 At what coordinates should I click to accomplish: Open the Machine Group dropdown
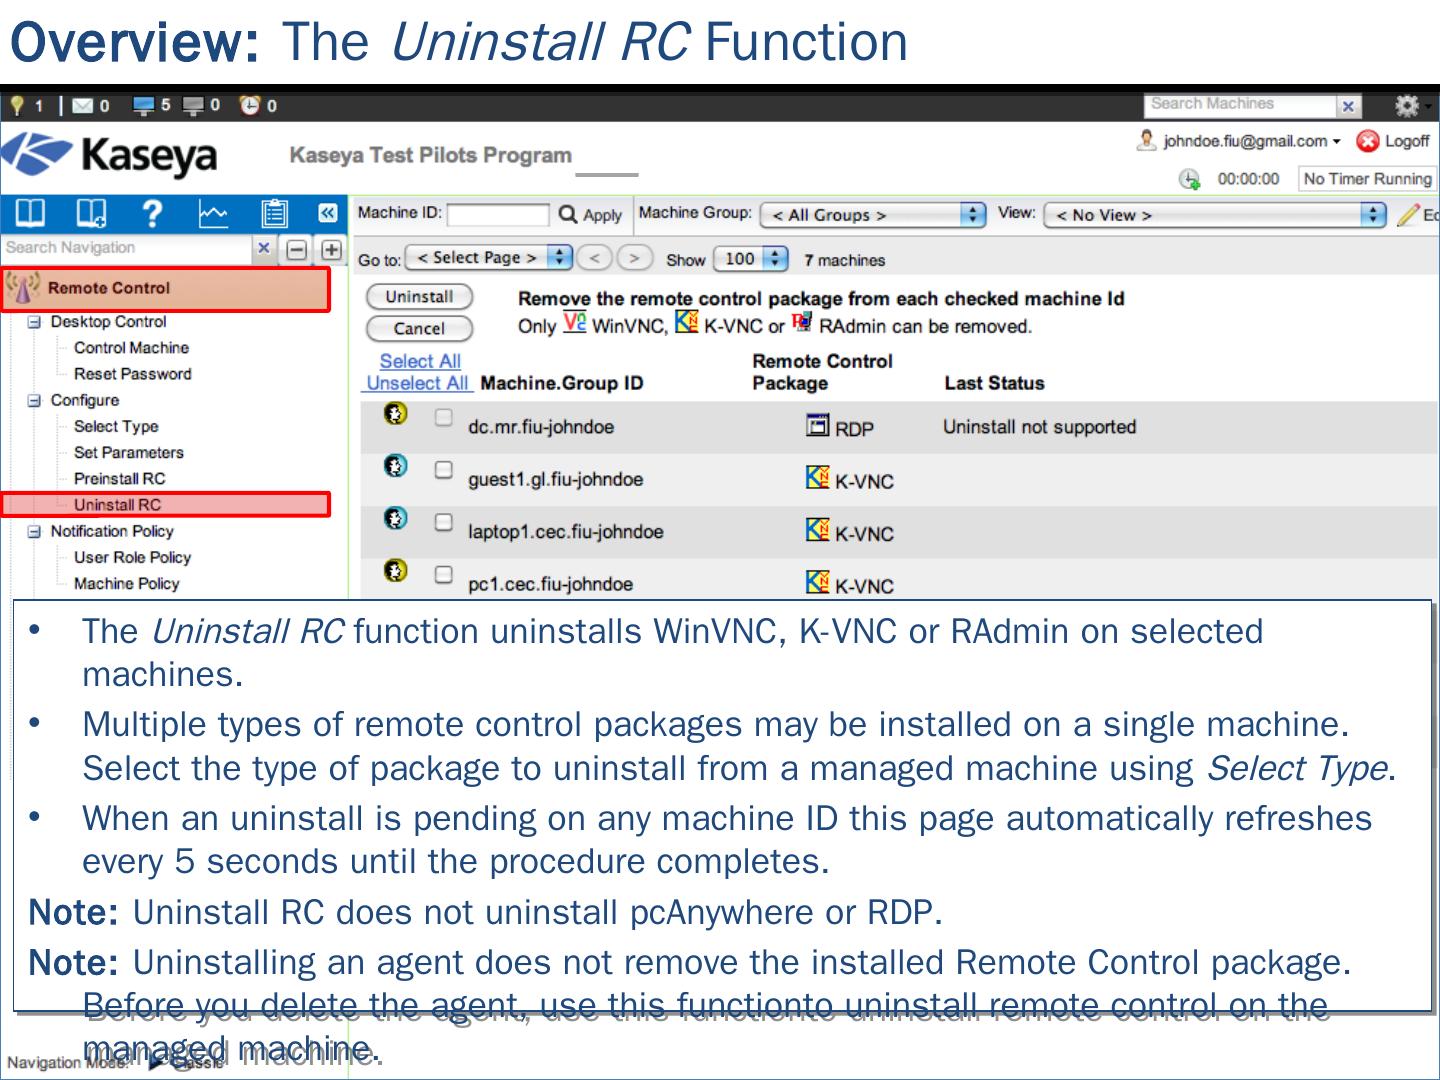point(873,215)
